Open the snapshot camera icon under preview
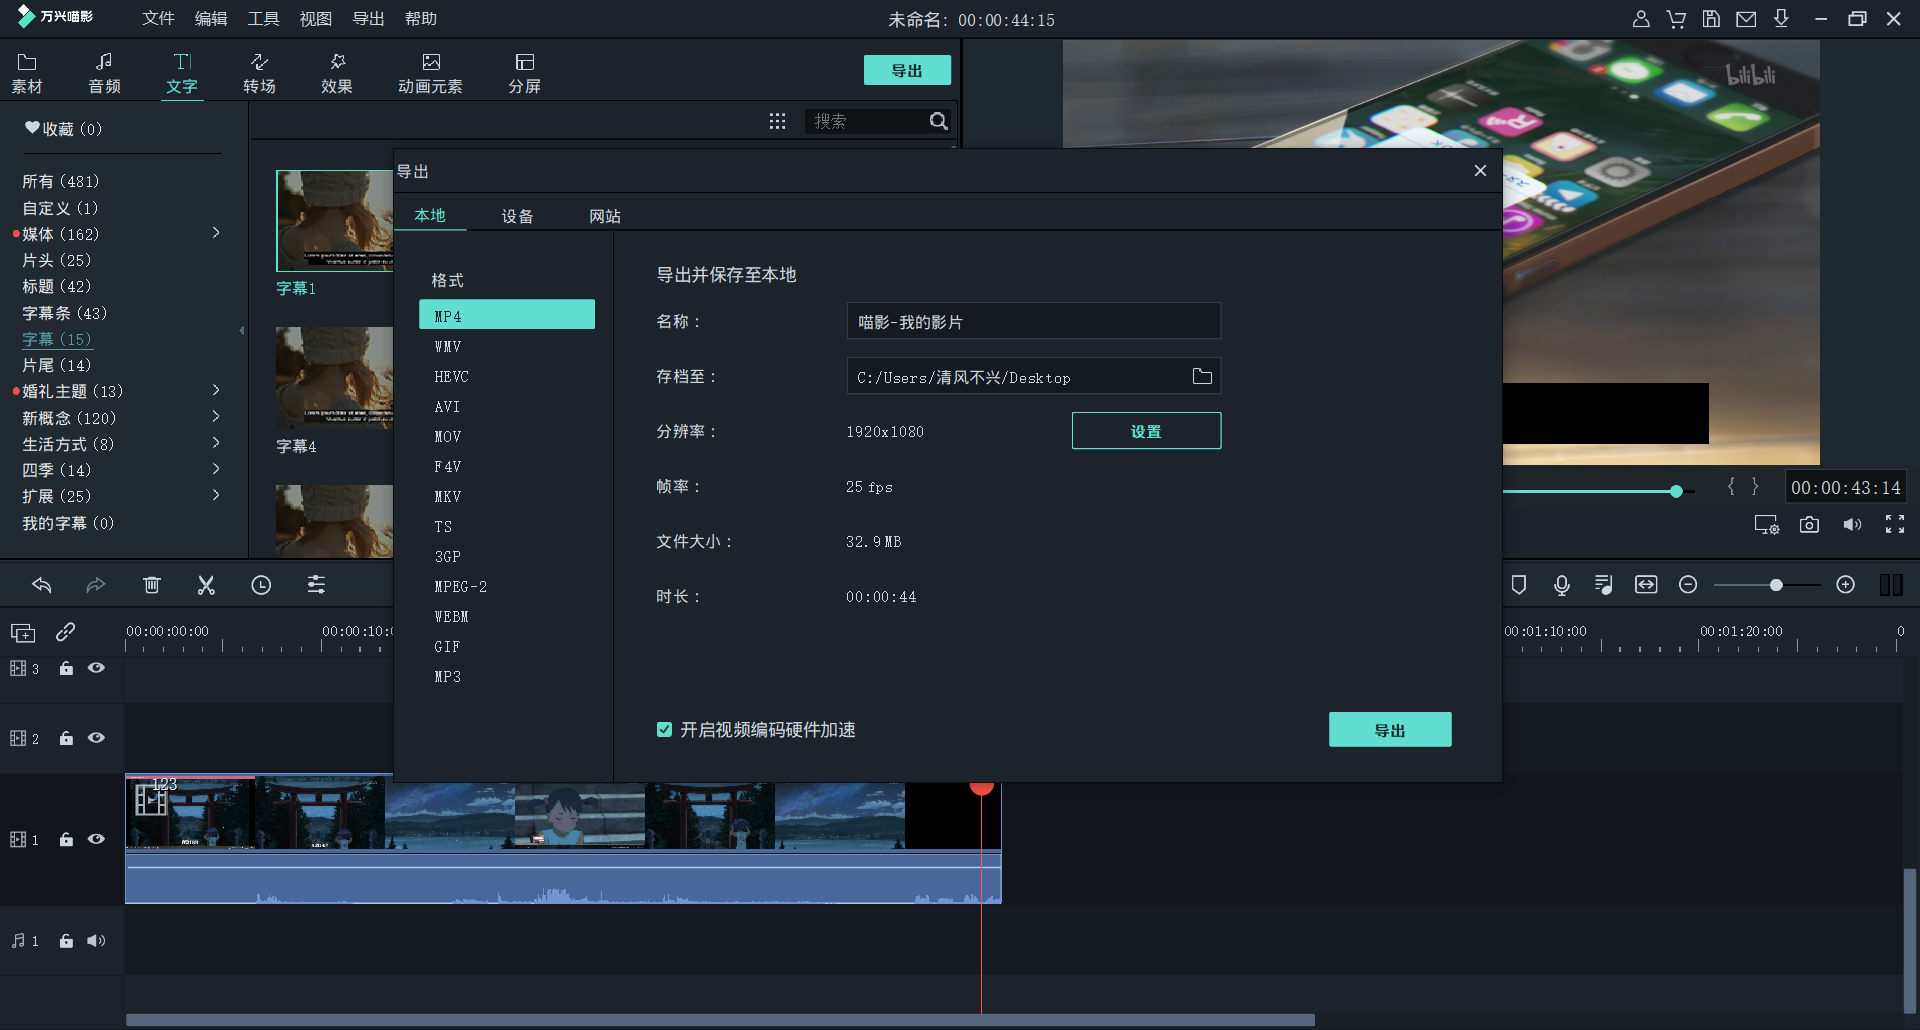This screenshot has width=1920, height=1030. (x=1809, y=525)
